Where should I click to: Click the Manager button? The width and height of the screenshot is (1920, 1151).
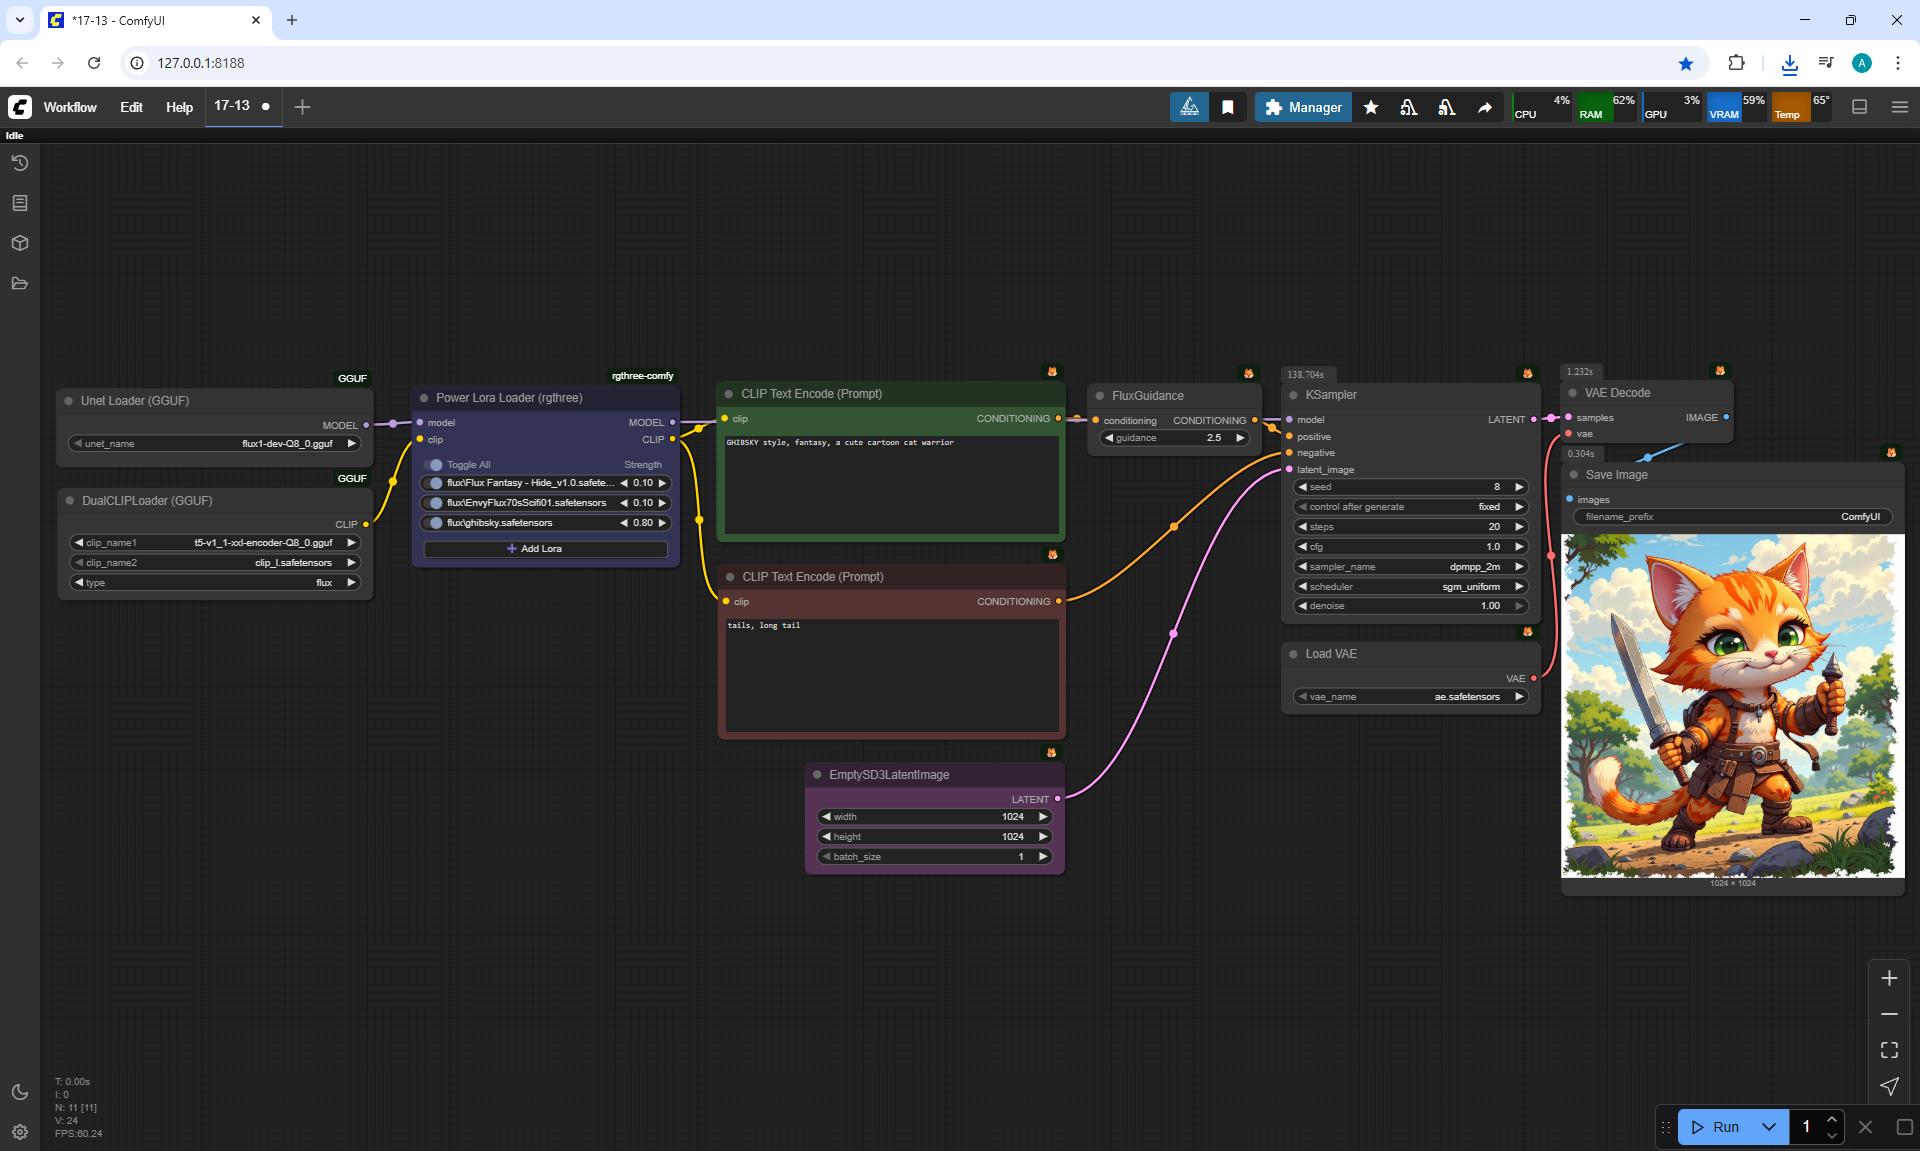(1303, 107)
